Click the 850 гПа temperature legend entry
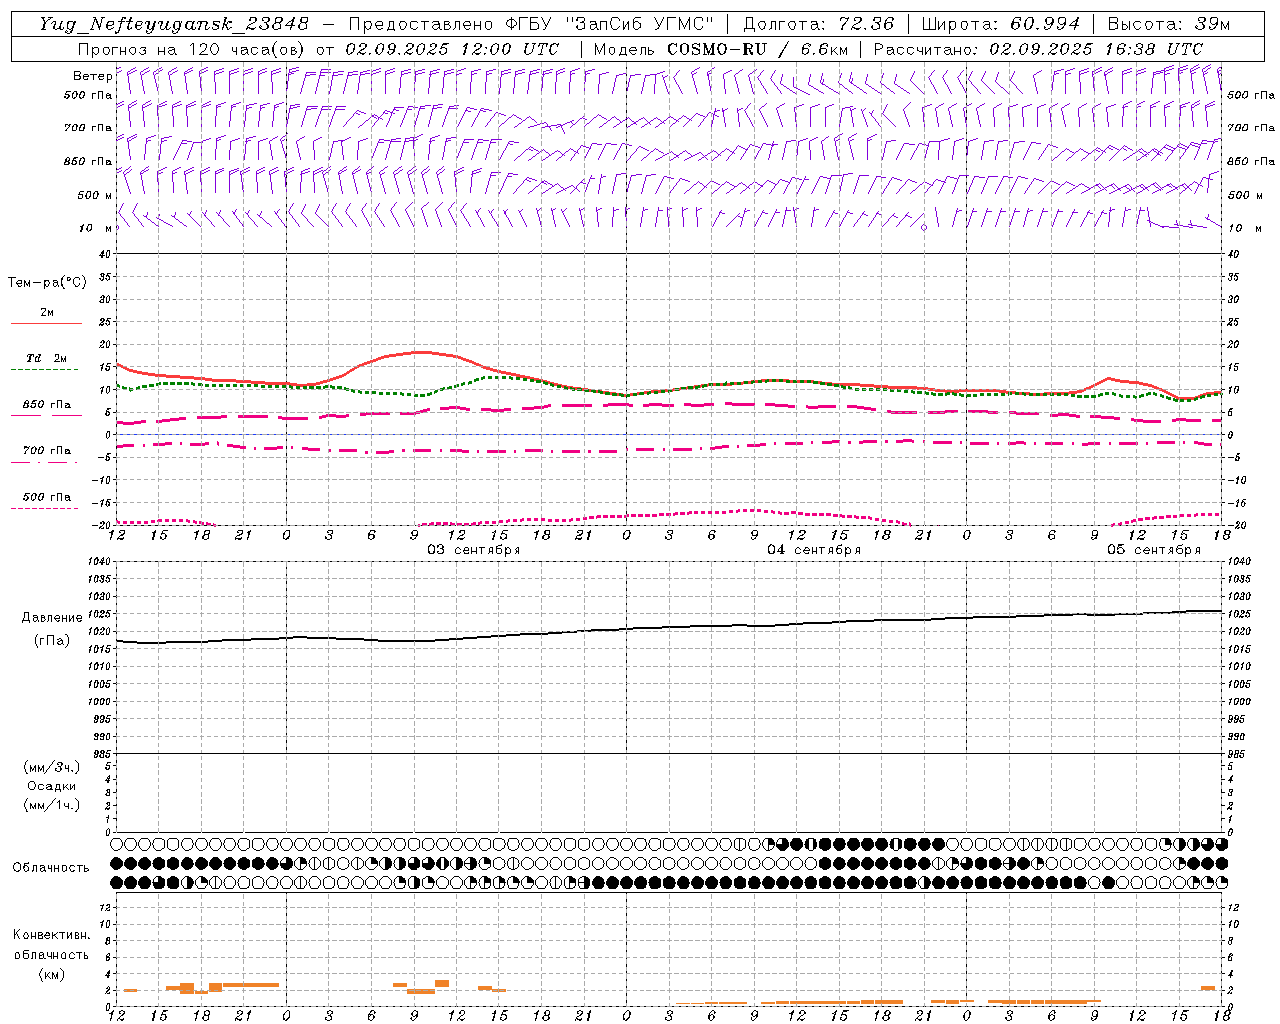 click(x=47, y=405)
